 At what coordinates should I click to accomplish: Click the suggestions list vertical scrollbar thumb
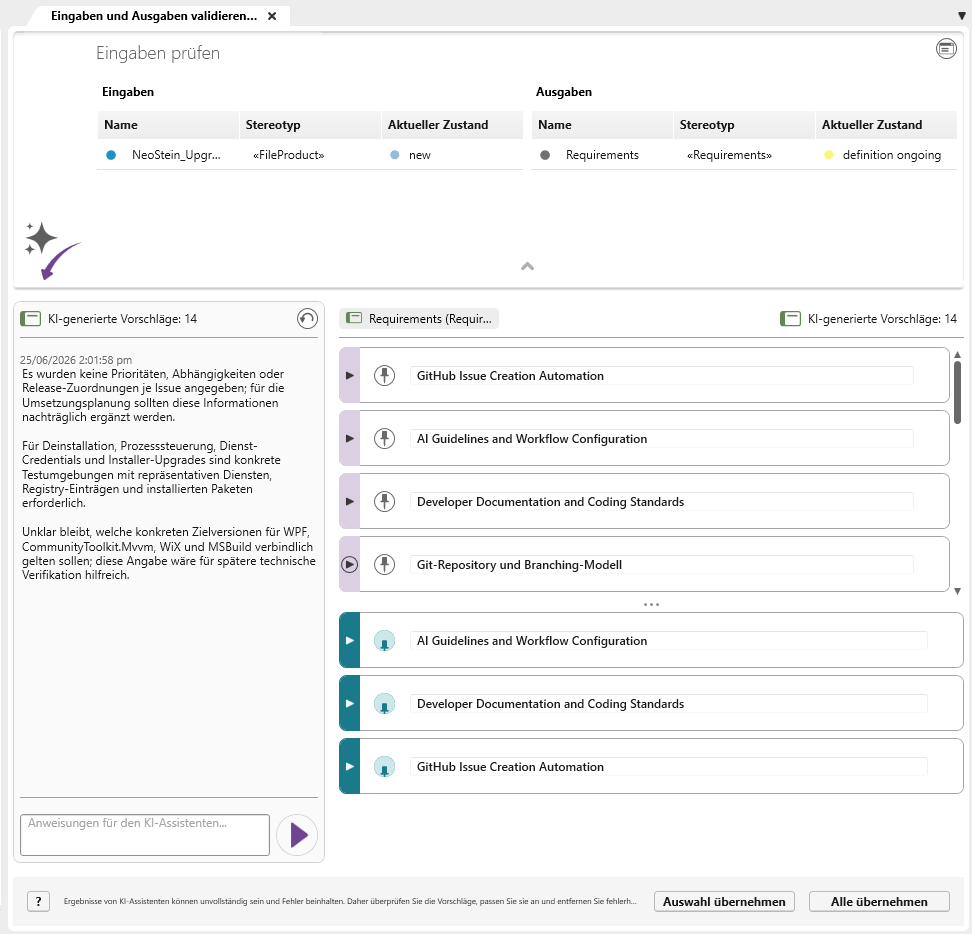tap(957, 392)
